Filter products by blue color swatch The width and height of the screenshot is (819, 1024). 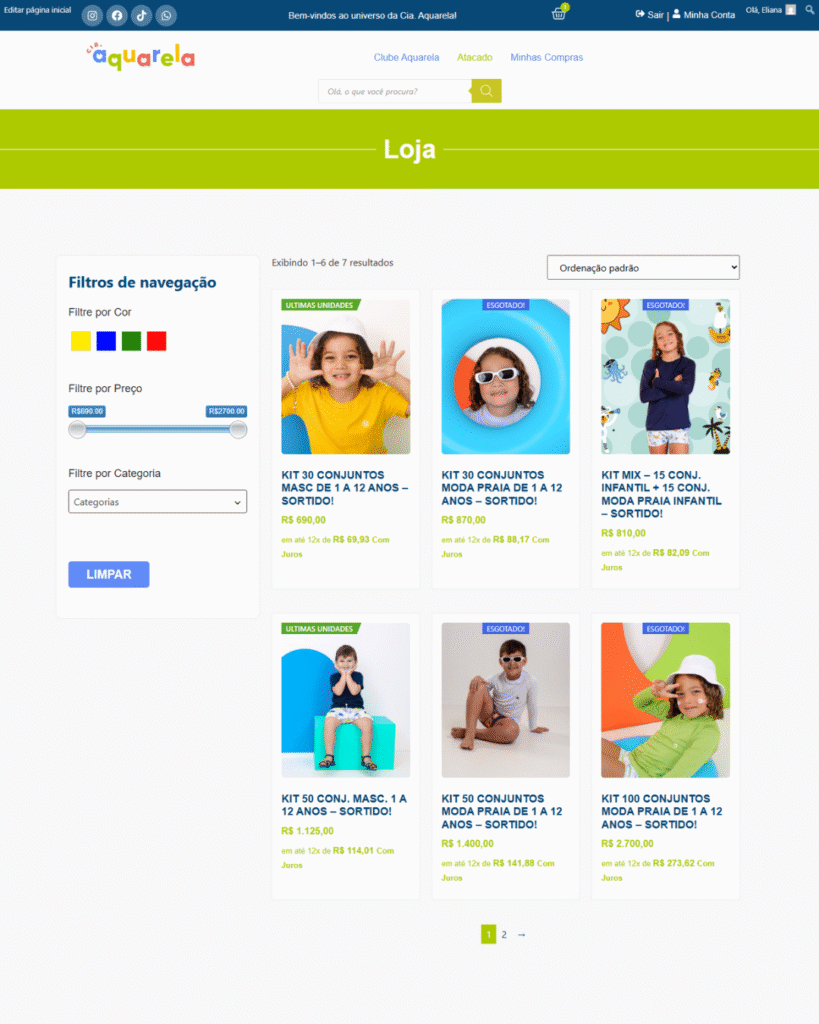click(x=106, y=341)
